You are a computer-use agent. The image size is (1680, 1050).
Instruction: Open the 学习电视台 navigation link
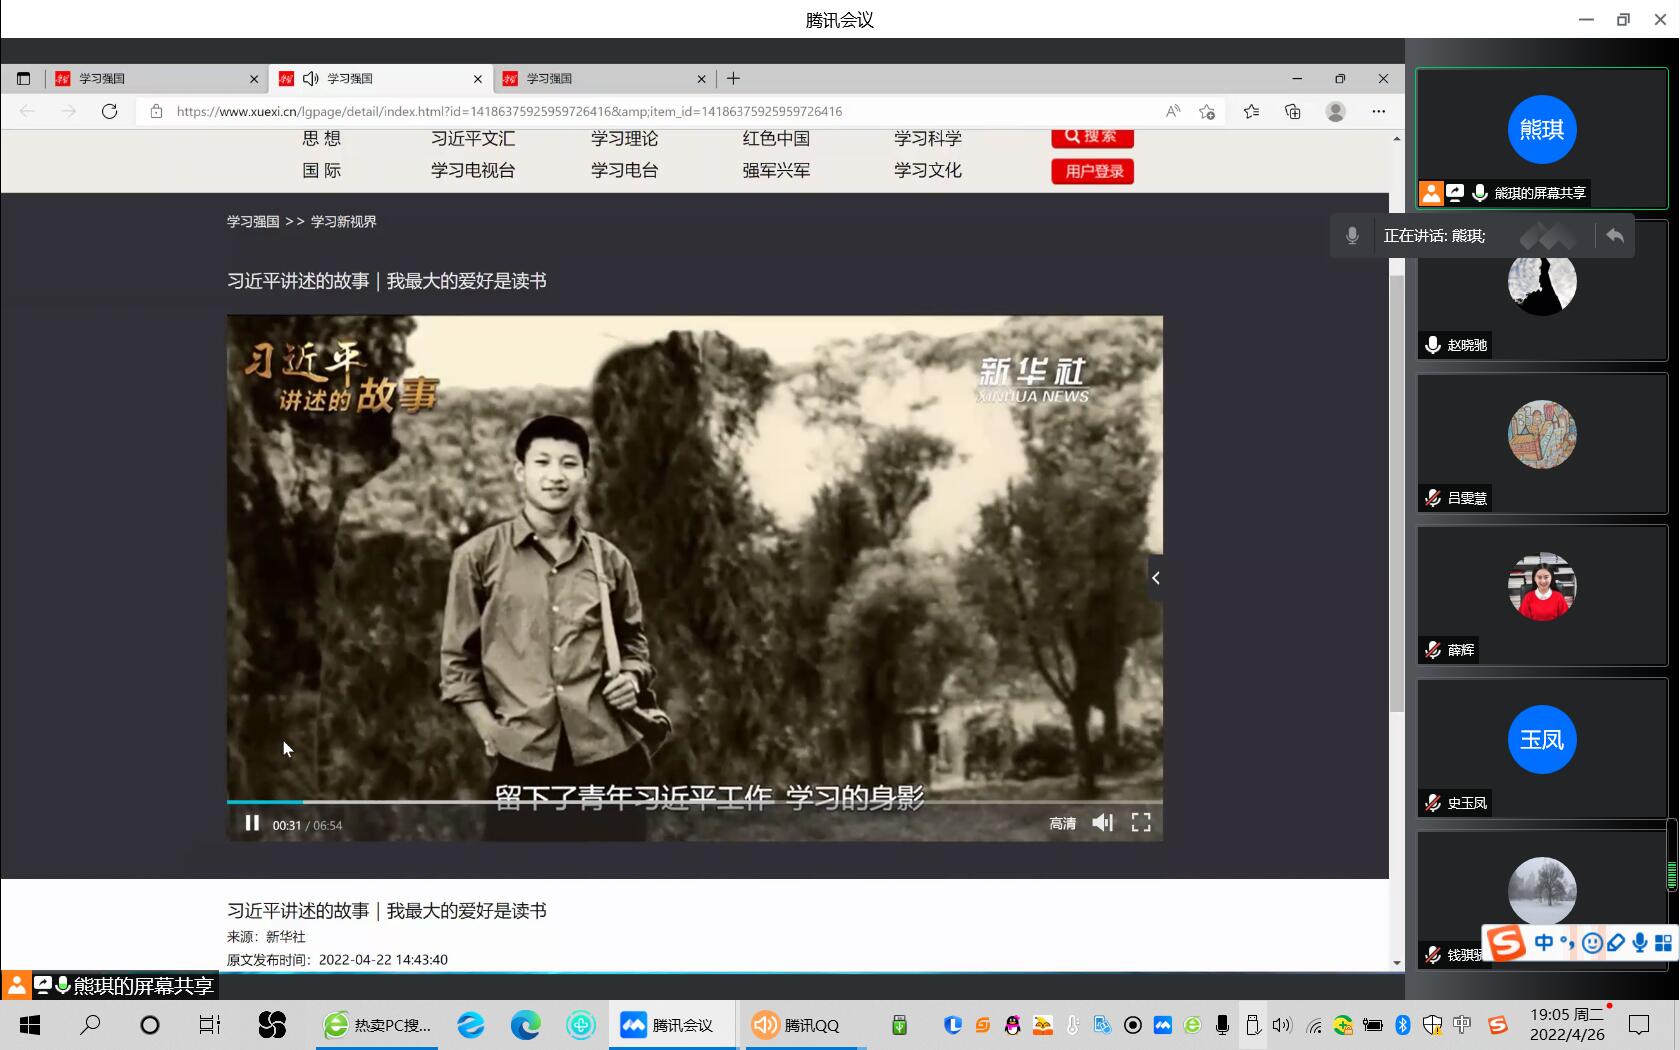[x=472, y=170]
